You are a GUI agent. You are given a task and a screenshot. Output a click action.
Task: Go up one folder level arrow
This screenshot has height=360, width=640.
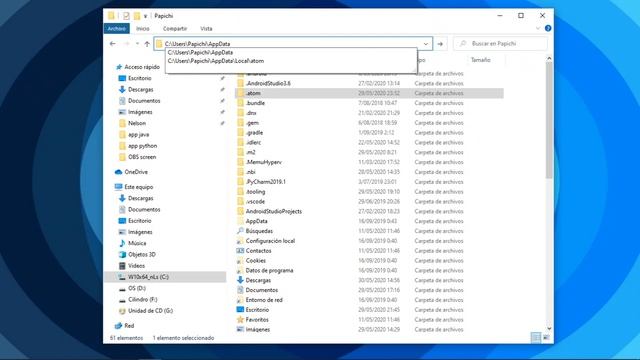click(147, 44)
